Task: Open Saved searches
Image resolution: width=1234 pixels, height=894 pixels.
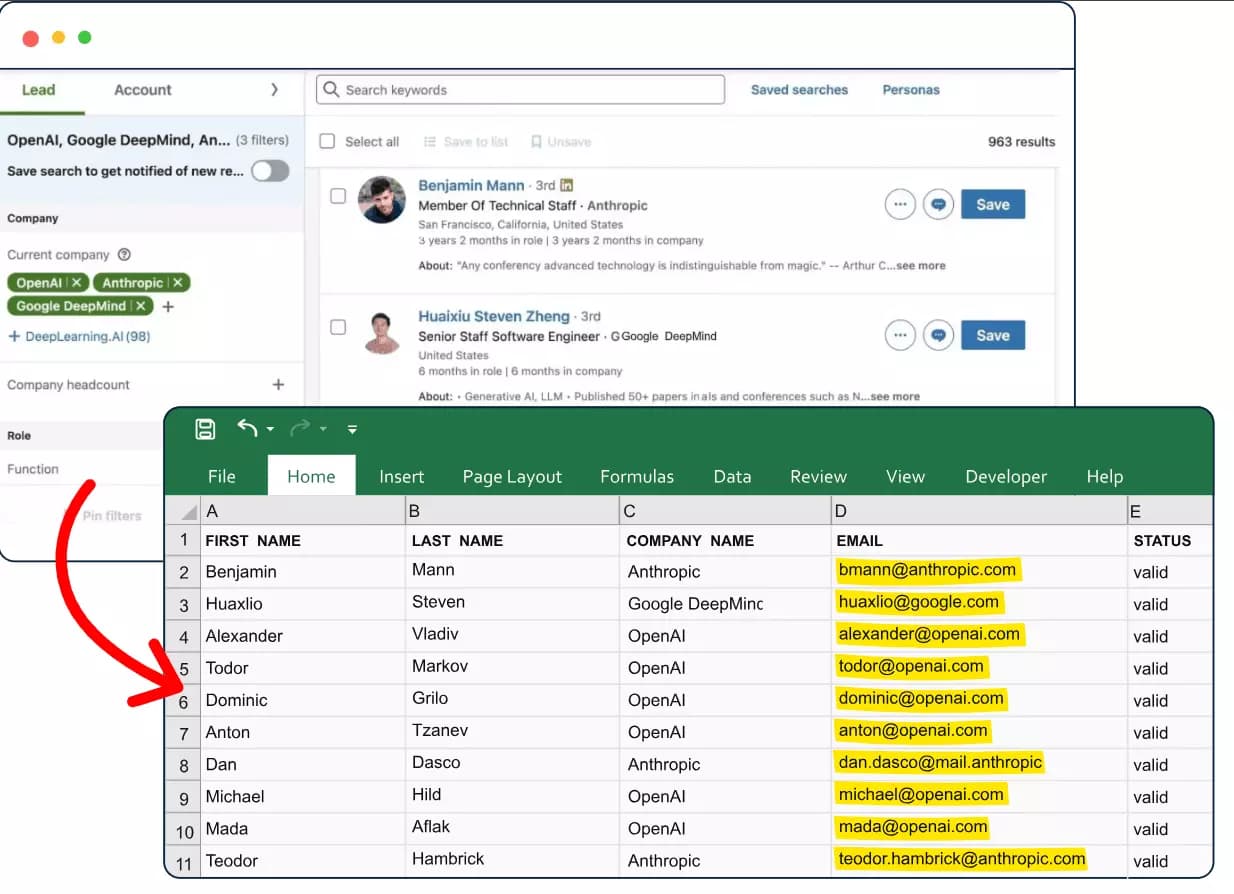Action: (798, 89)
